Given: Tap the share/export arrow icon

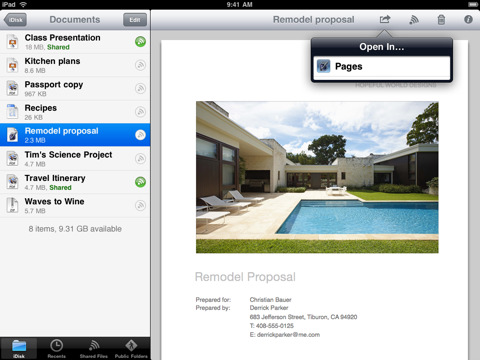Looking at the screenshot, I should [x=385, y=19].
